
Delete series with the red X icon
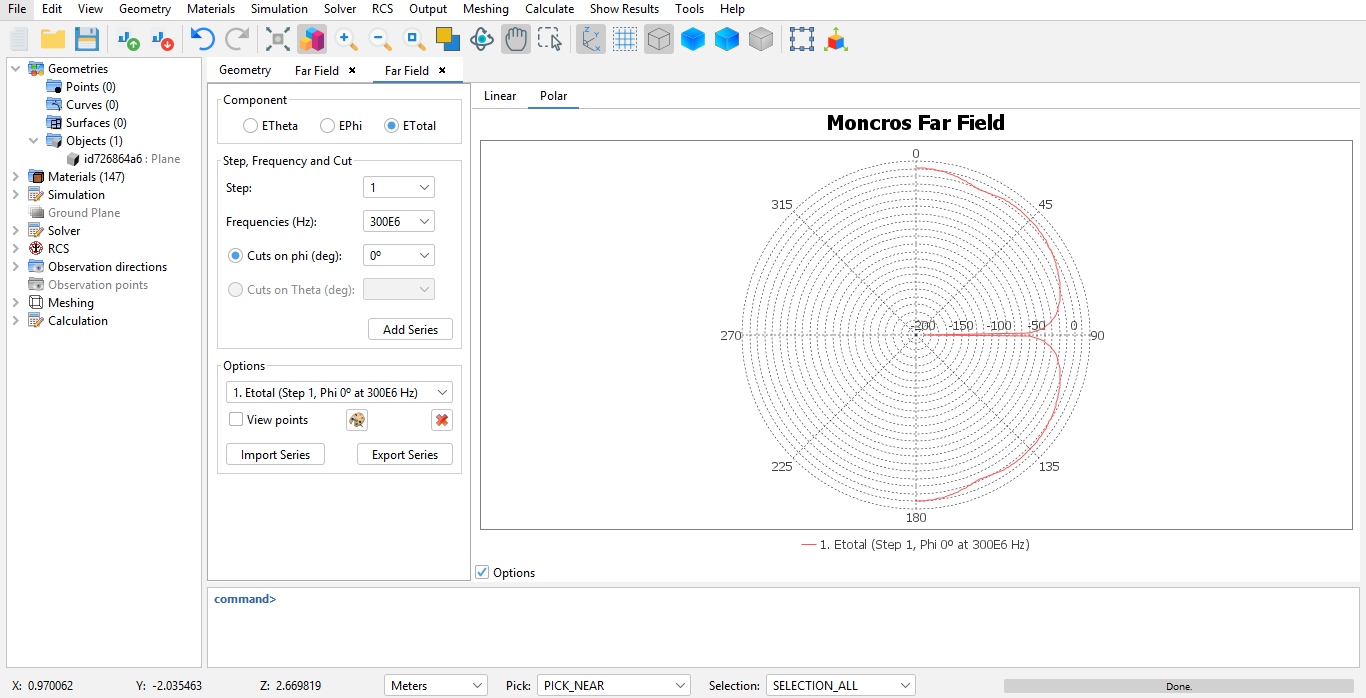coord(441,420)
